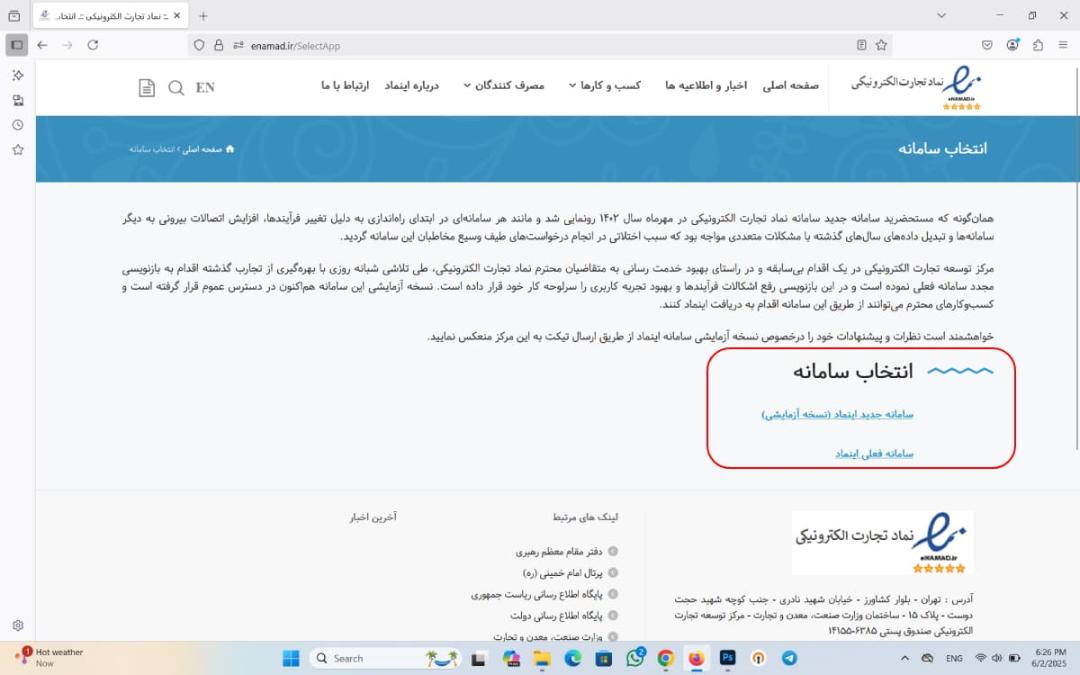
Task: Open the درباره اینماد nav item
Action: coord(412,85)
